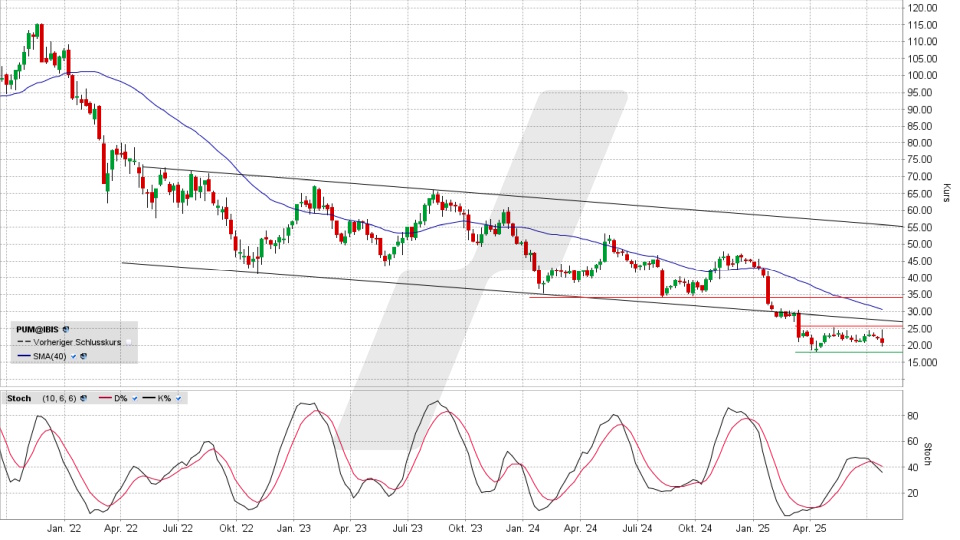Click the D% legend label

[121, 398]
